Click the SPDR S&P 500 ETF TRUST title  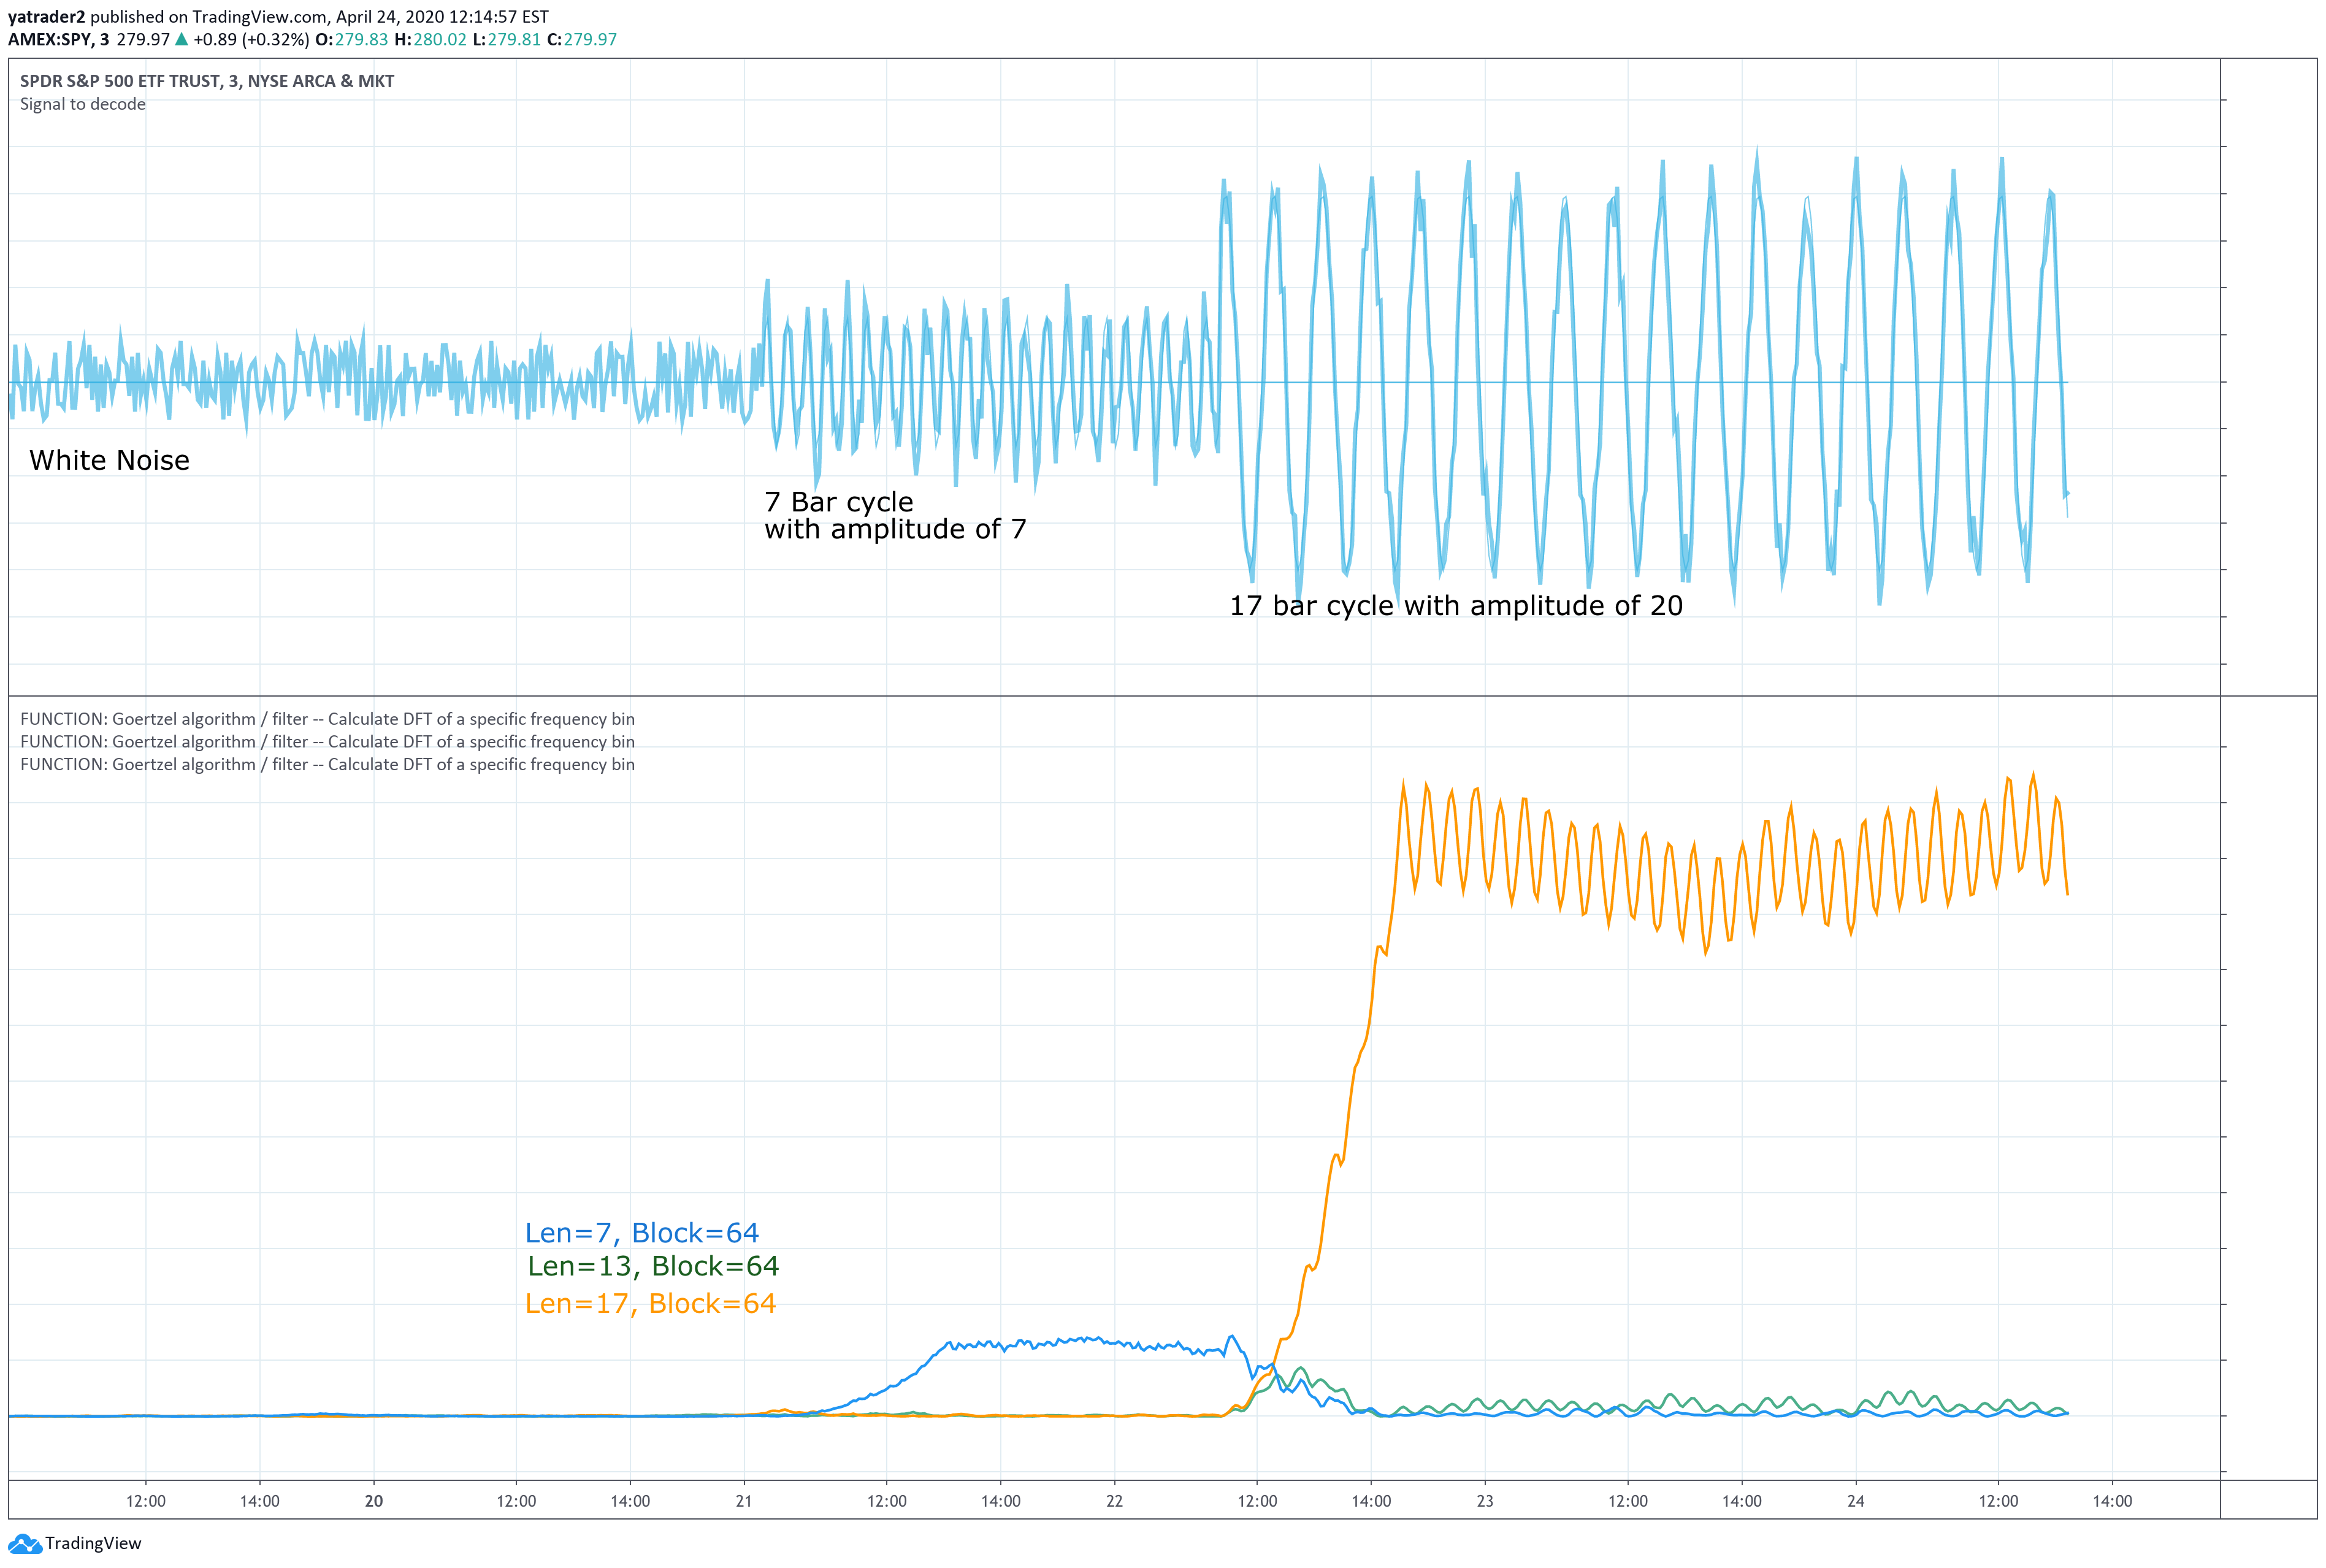point(207,81)
